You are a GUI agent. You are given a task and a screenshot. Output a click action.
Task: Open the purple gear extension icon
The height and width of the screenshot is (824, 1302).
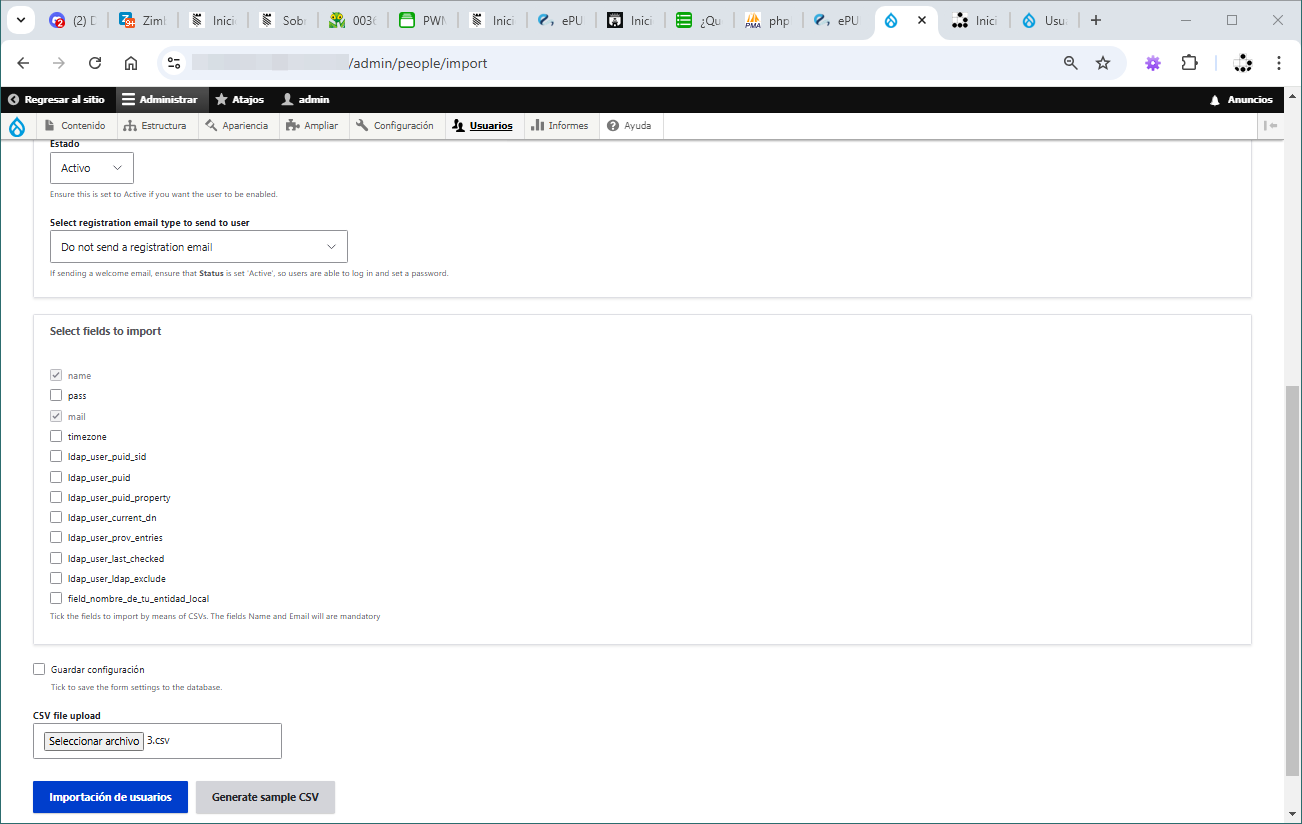tap(1153, 63)
